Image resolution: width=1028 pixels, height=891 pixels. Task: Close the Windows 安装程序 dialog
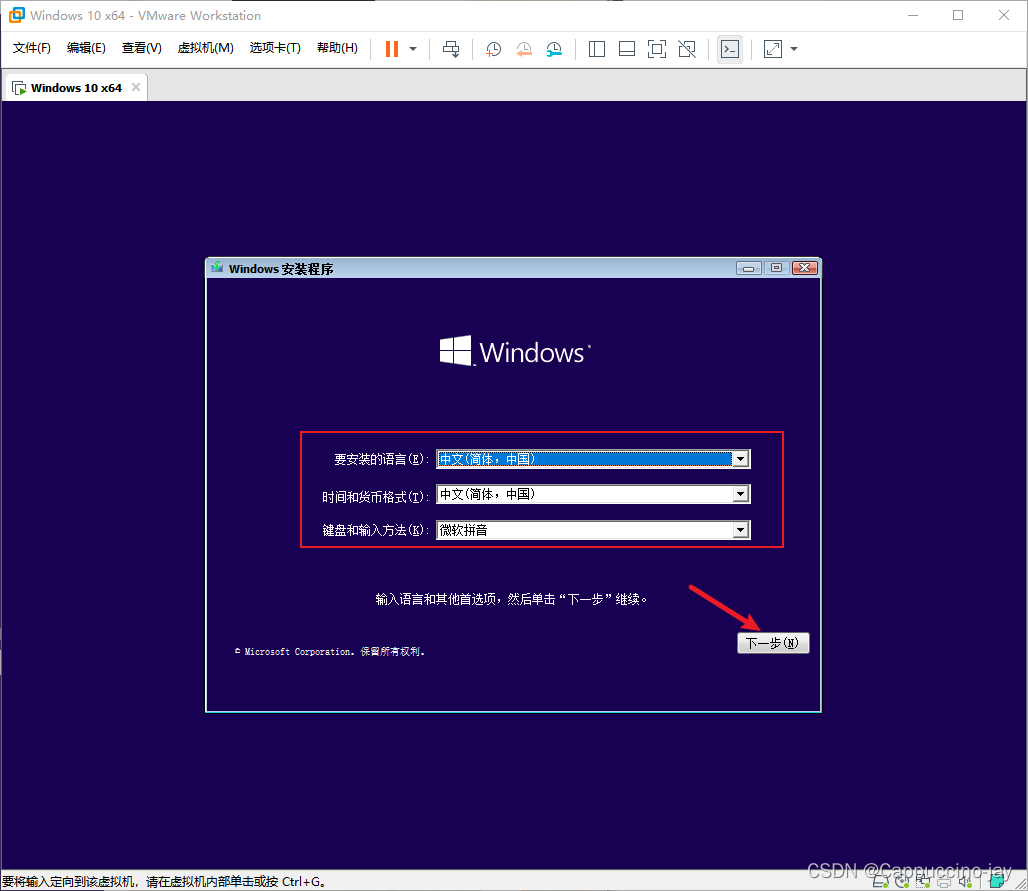(x=804, y=268)
